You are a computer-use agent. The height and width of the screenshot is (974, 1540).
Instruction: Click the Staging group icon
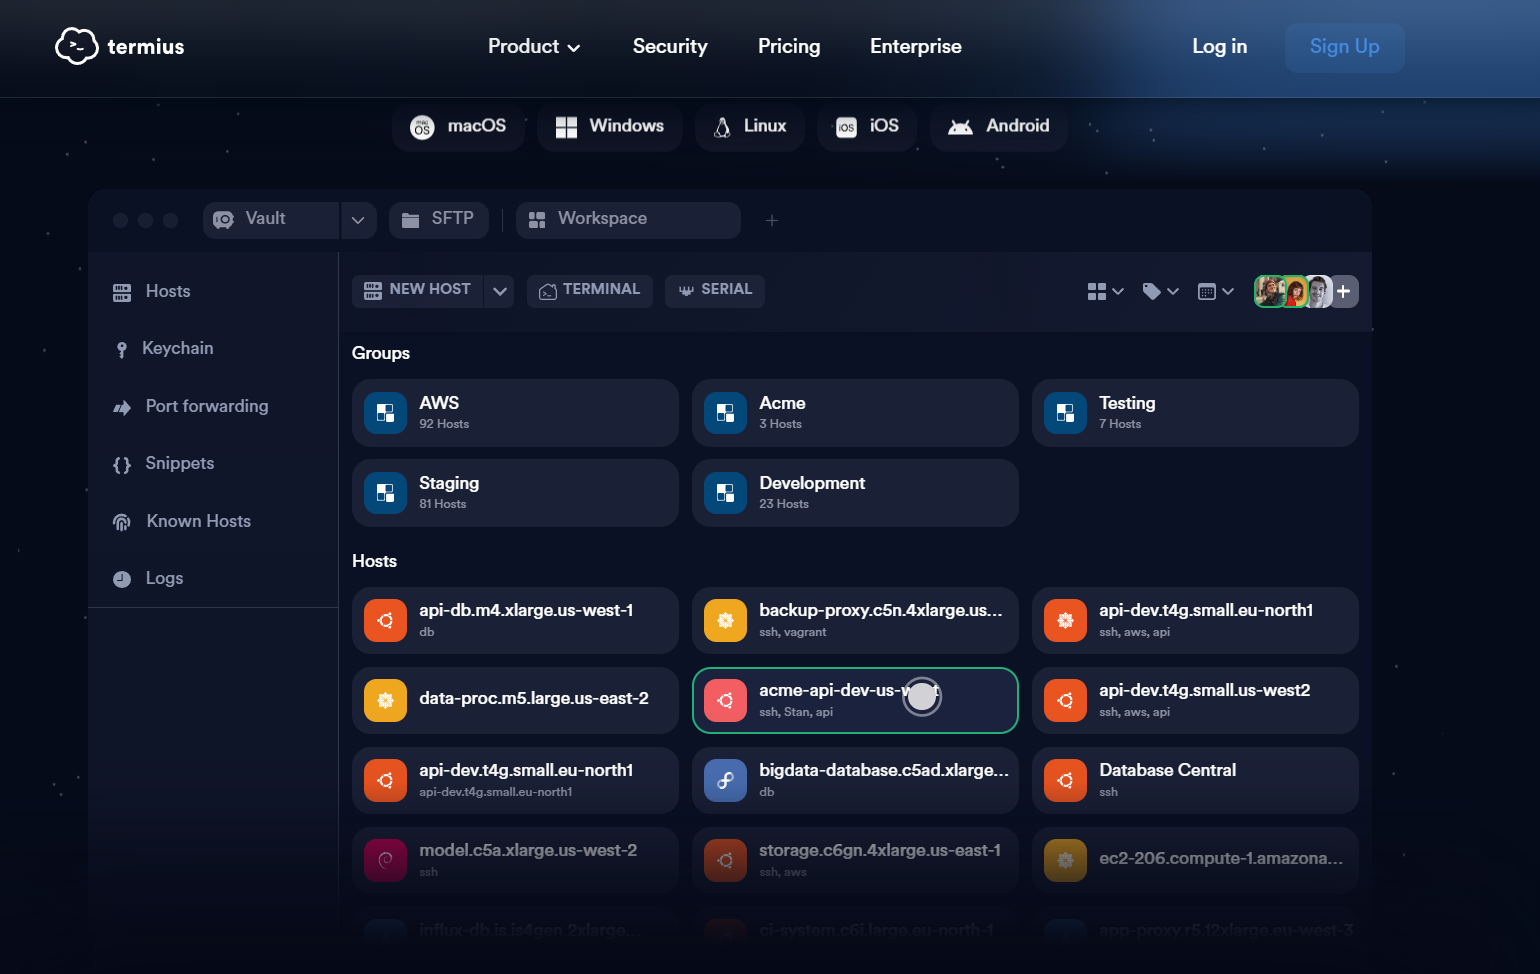pos(385,493)
